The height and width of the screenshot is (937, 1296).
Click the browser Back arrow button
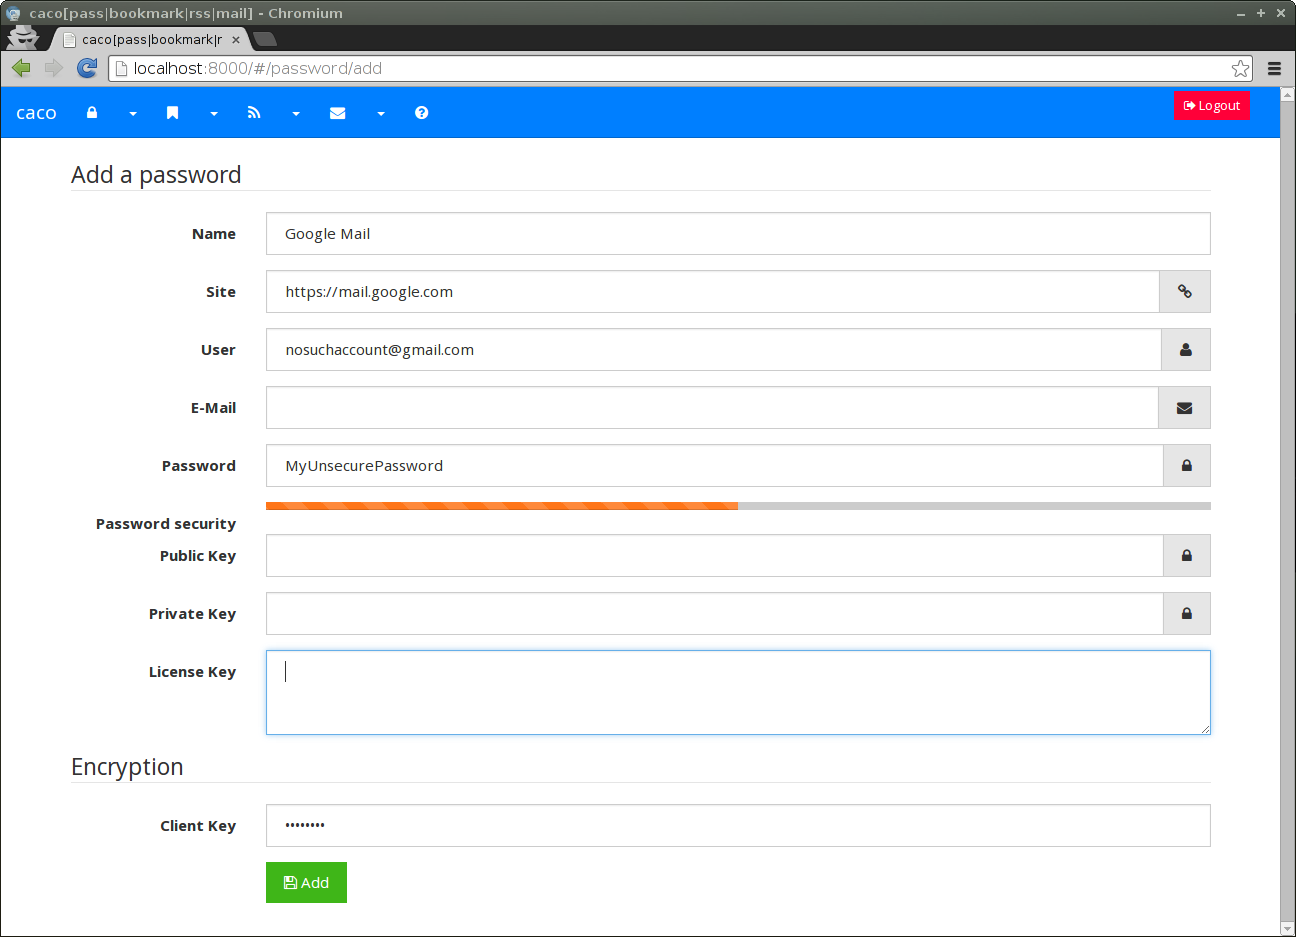point(21,68)
